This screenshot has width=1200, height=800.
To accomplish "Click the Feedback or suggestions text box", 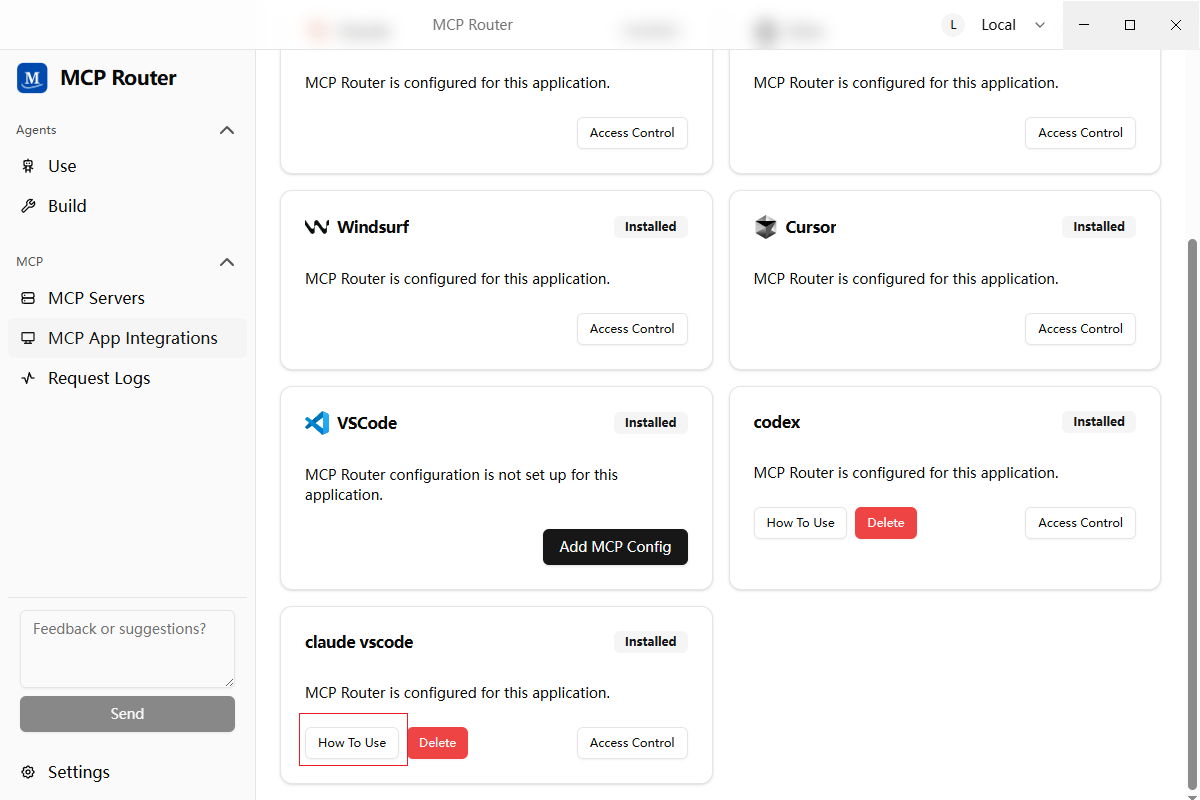I will click(127, 648).
